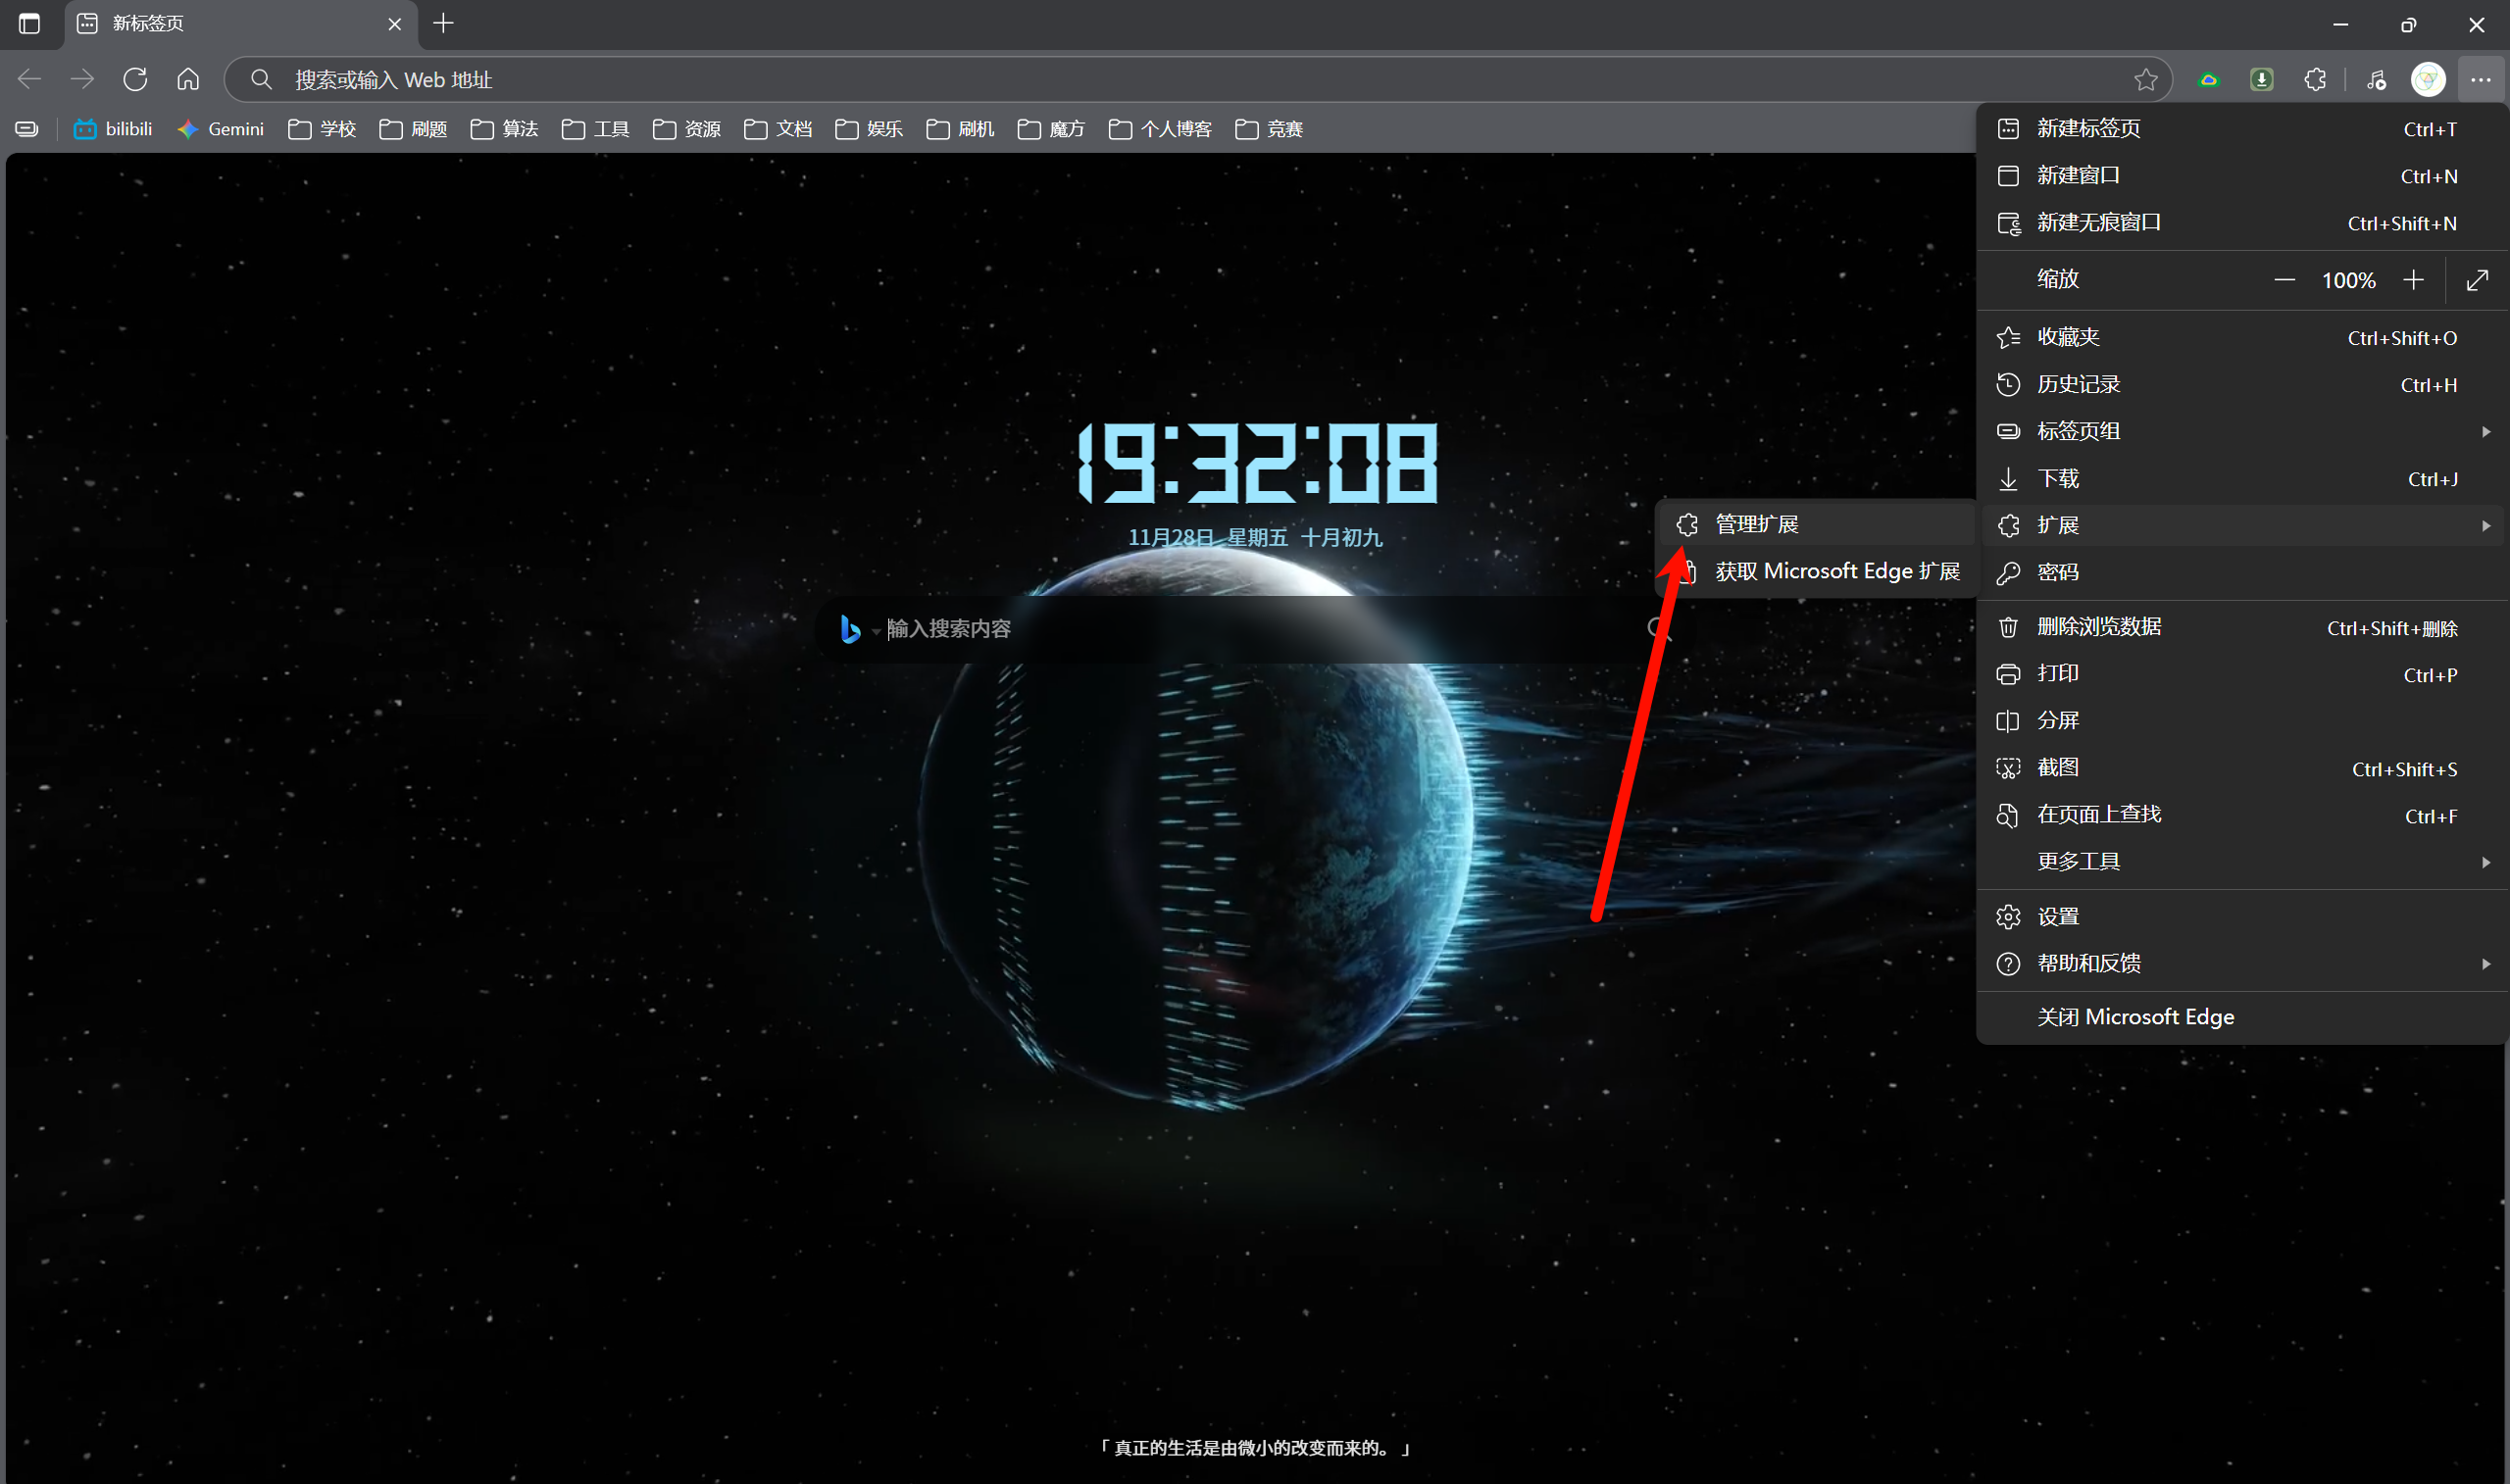Click the green download manager extension icon
Screen dimensions: 2510x1484
coord(2262,80)
